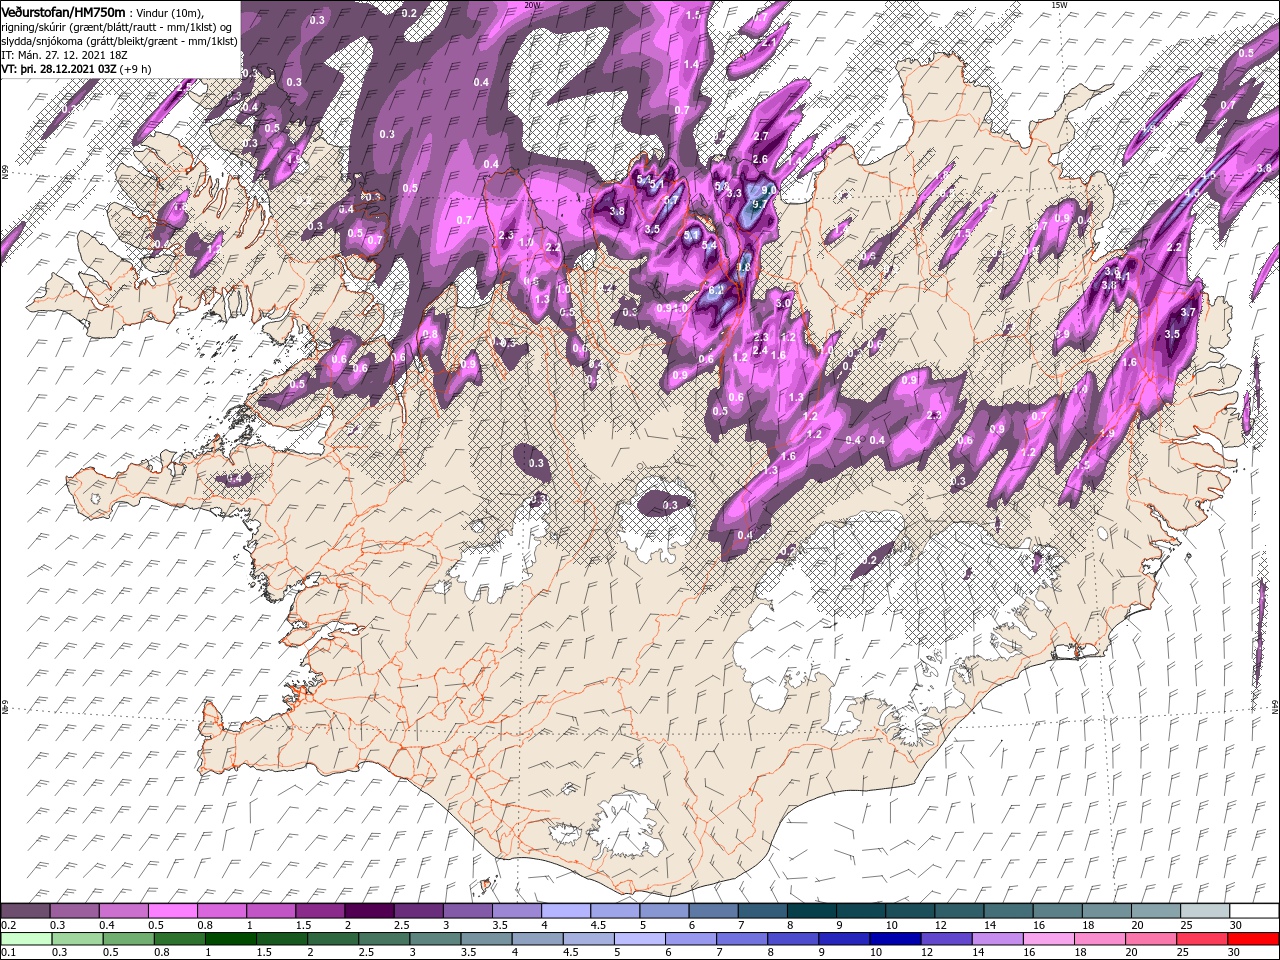
Task: Click the pale green 0.1 swatch in lower legend row
Action: coord(25,938)
